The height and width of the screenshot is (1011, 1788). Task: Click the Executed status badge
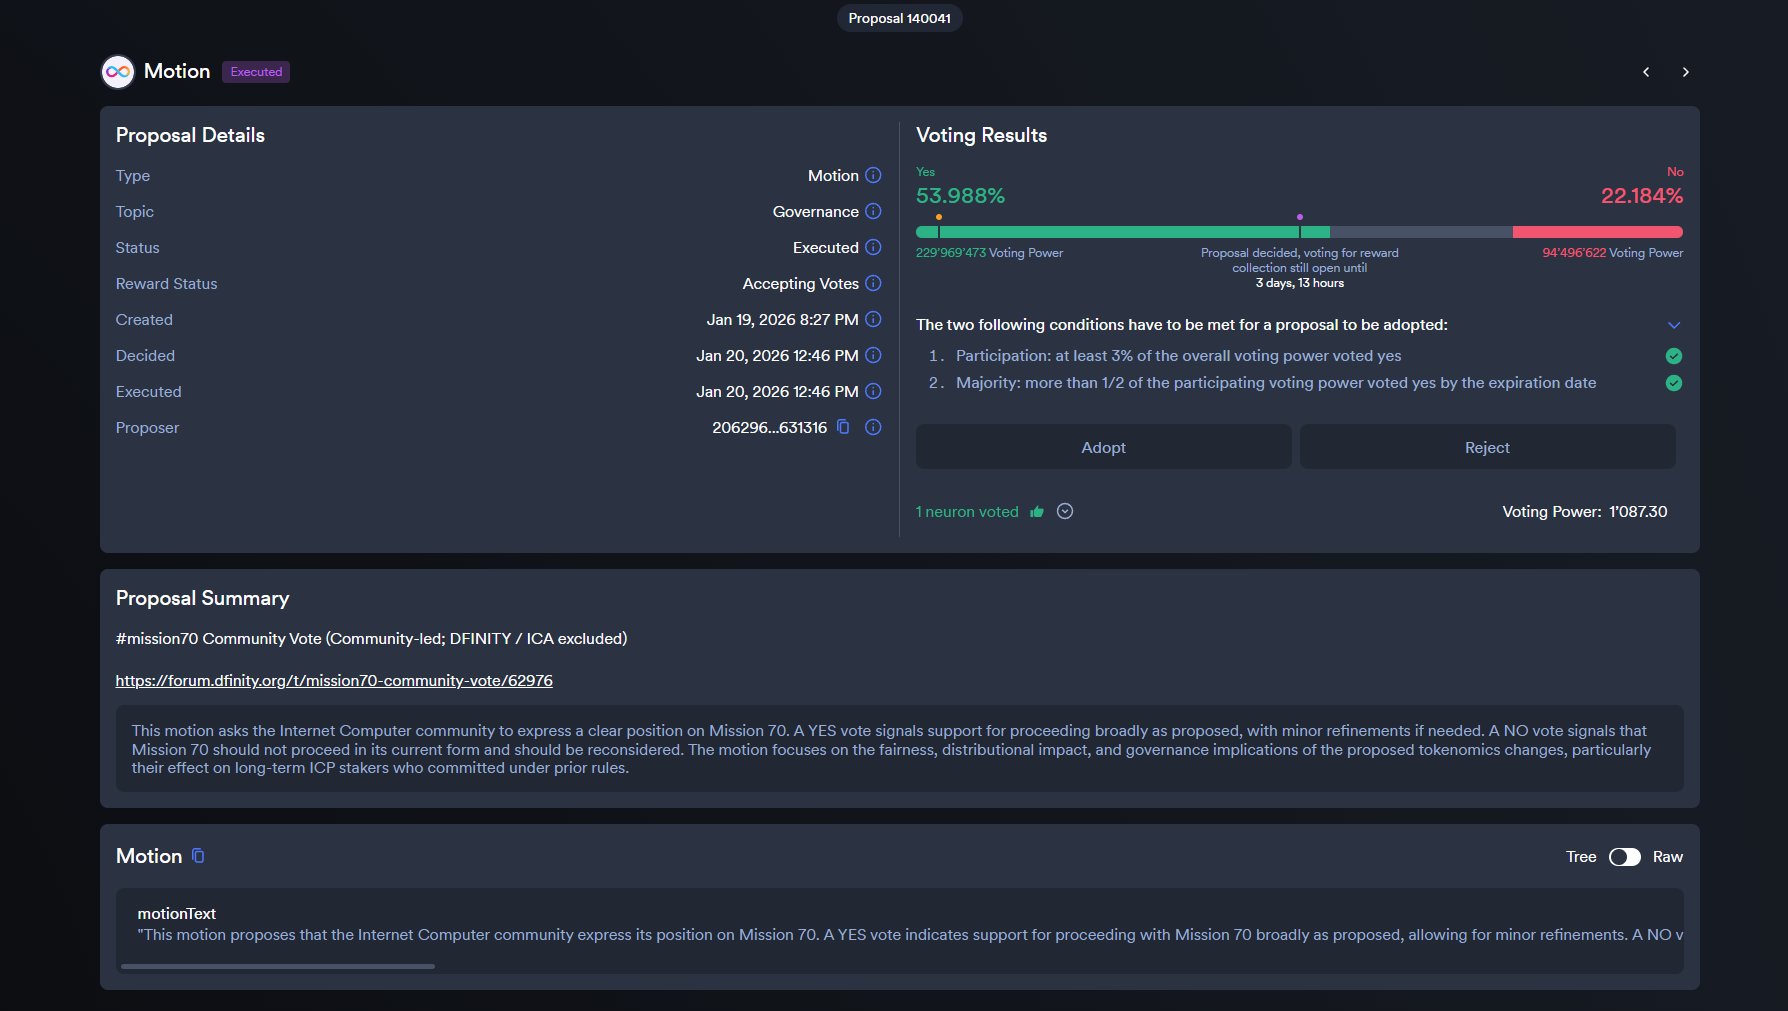tap(256, 72)
